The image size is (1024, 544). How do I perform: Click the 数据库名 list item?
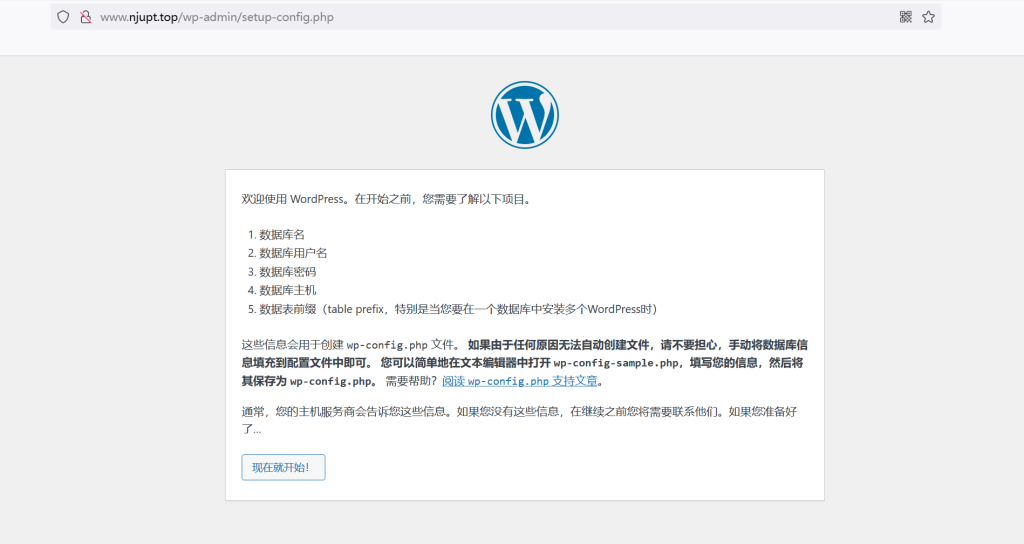click(282, 234)
